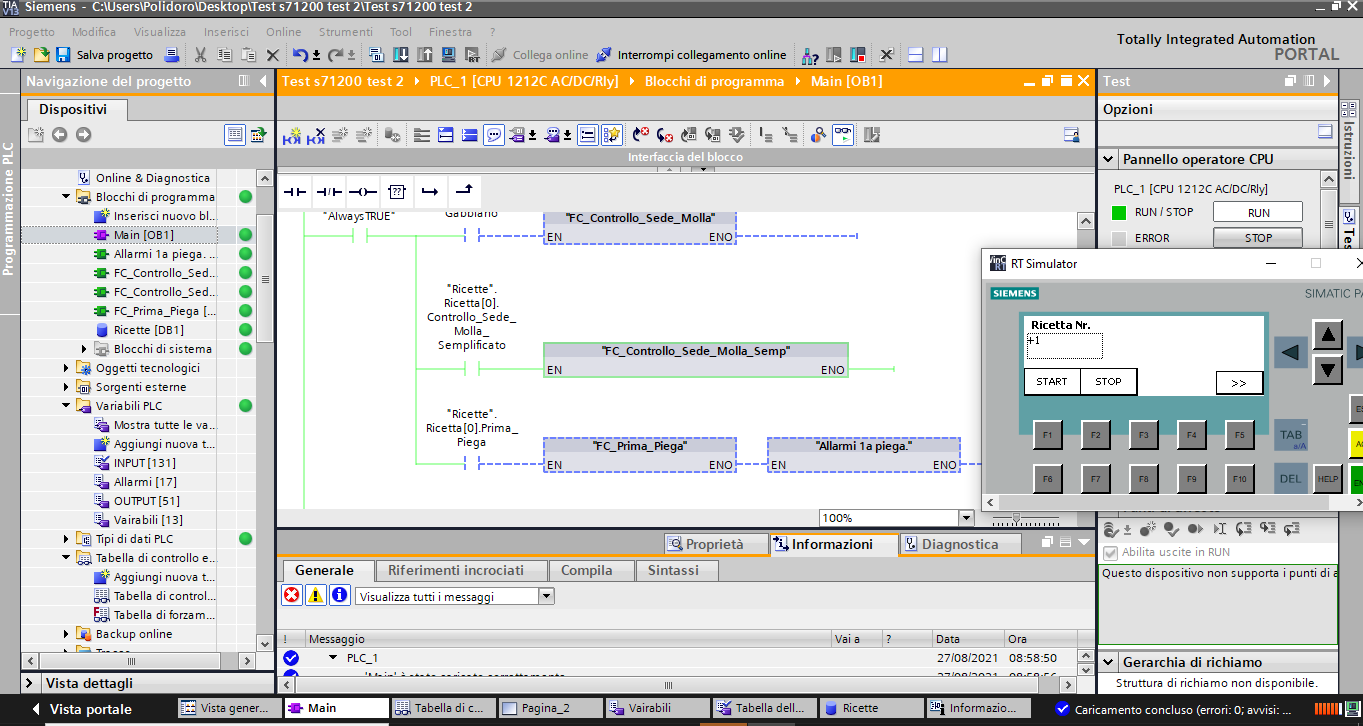This screenshot has height=726, width=1363.
Task: Go back in project tree navigation
Action: (60, 134)
